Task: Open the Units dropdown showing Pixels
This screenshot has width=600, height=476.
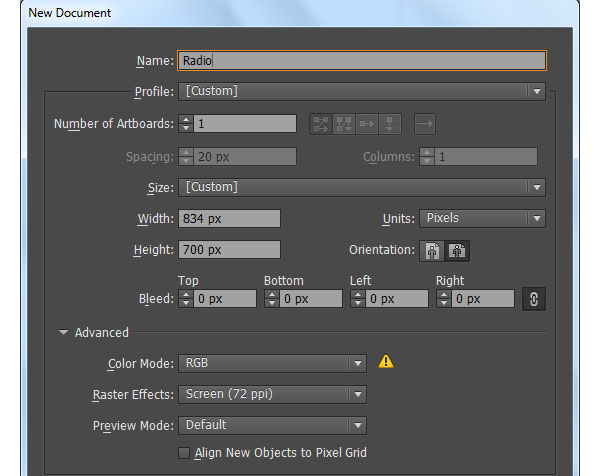Action: (x=482, y=218)
